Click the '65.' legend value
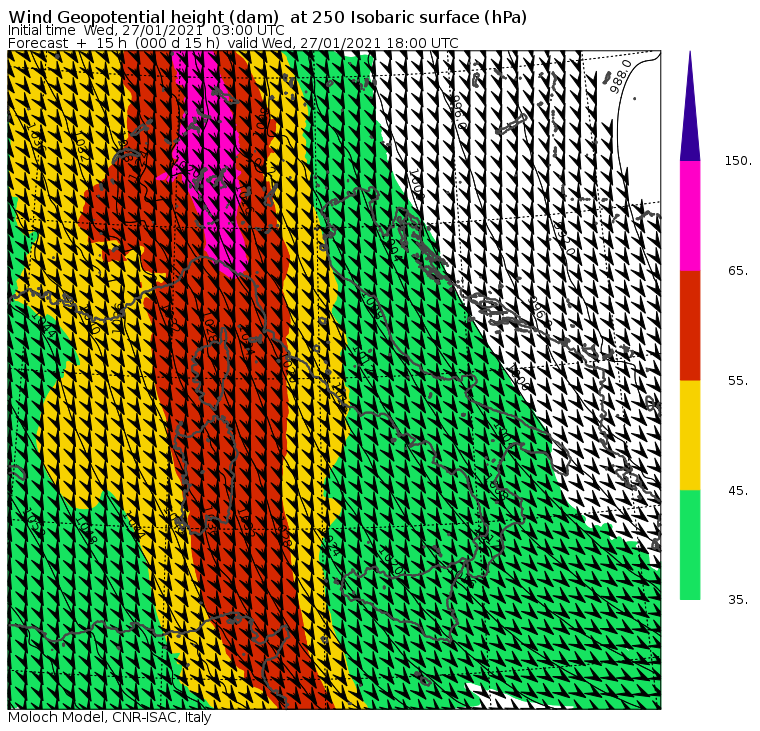The width and height of the screenshot is (760, 731). (738, 270)
